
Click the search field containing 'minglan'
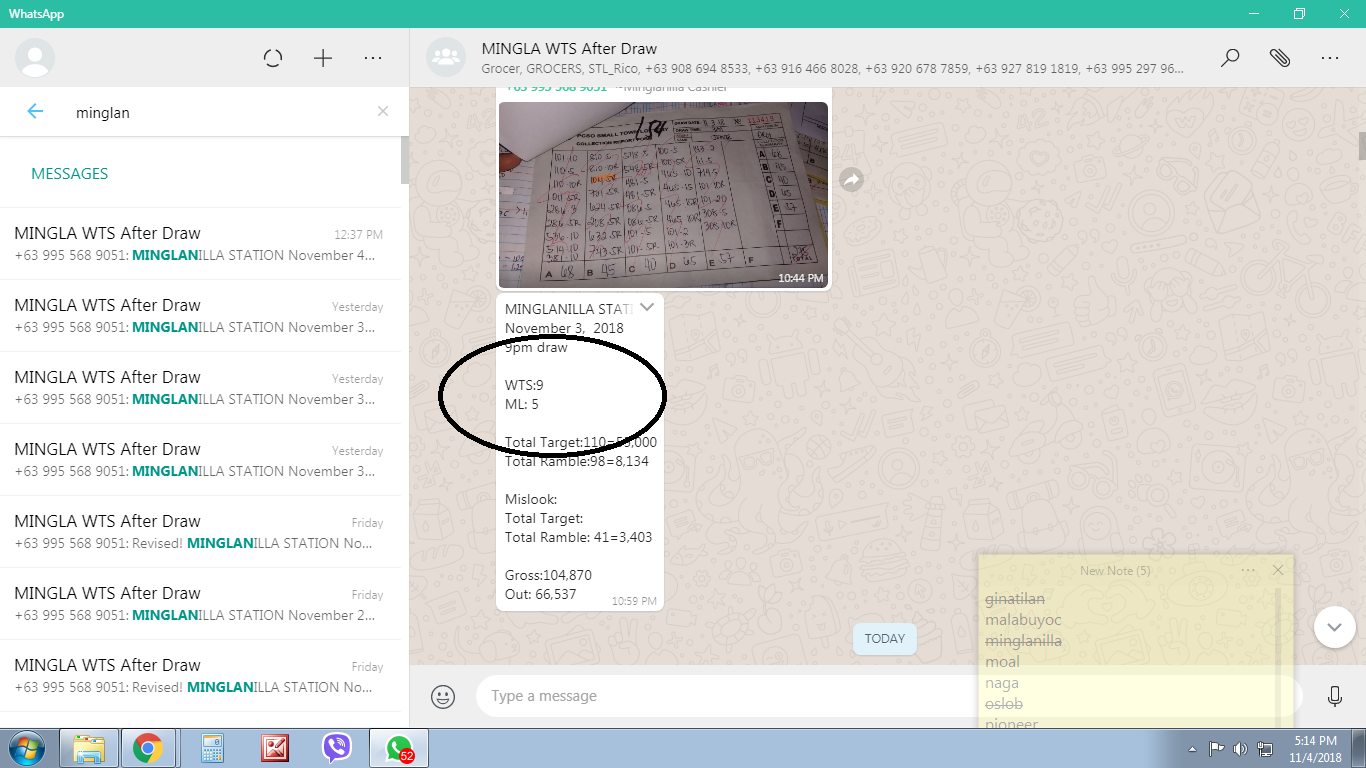220,113
